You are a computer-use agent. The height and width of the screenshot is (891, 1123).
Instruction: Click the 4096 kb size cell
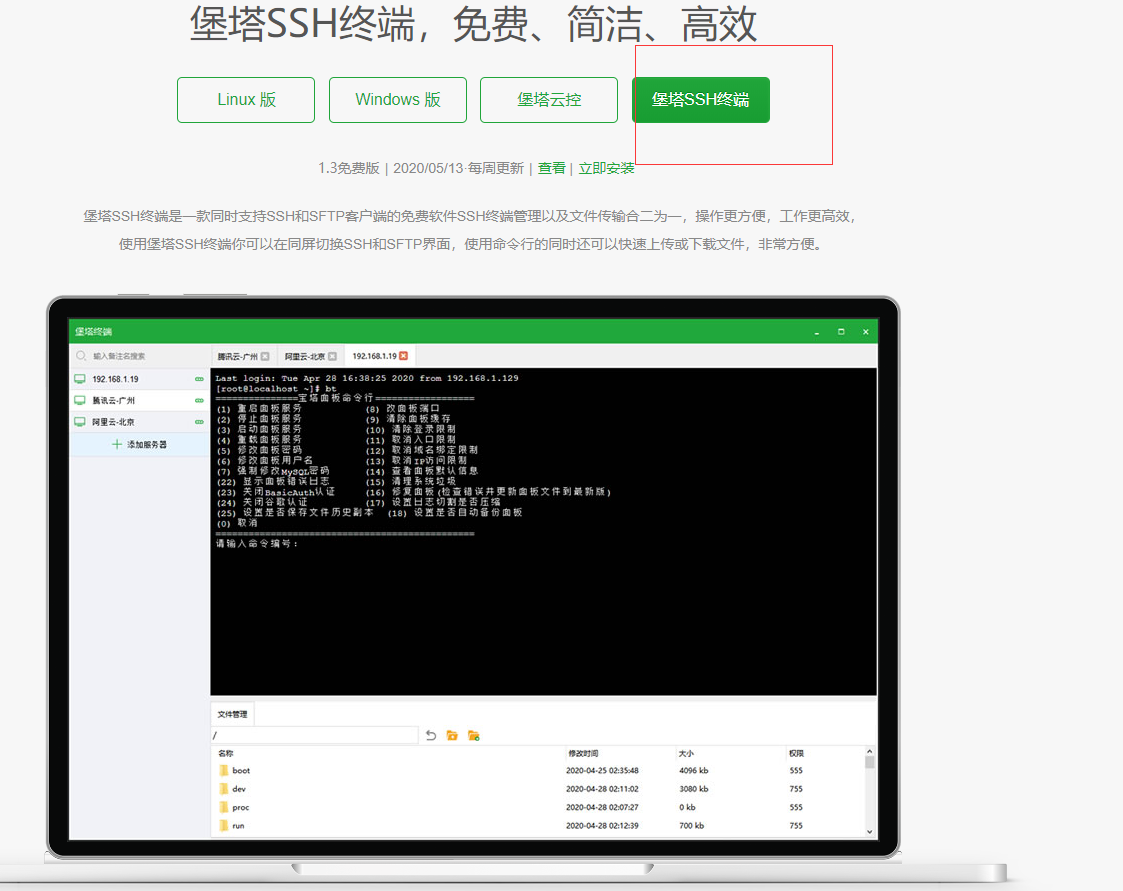pos(693,771)
